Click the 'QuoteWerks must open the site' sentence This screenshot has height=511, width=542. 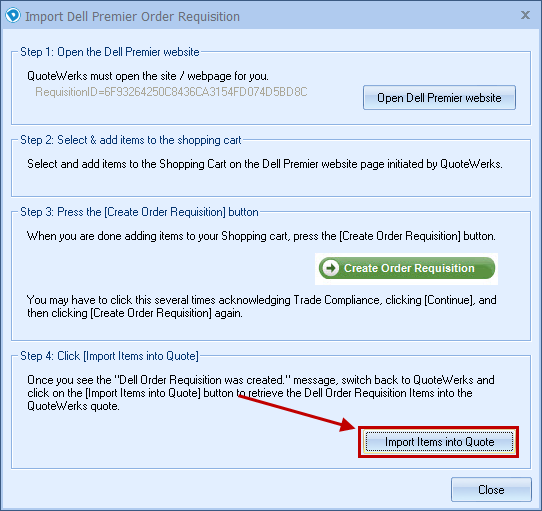pyautogui.click(x=148, y=76)
